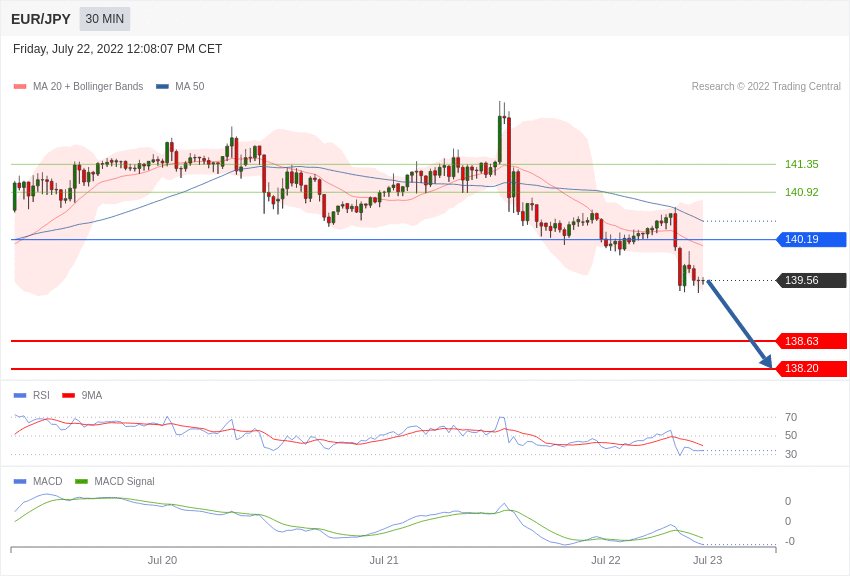Click the RSI 70 axis value
The image size is (850, 576).
(x=791, y=417)
